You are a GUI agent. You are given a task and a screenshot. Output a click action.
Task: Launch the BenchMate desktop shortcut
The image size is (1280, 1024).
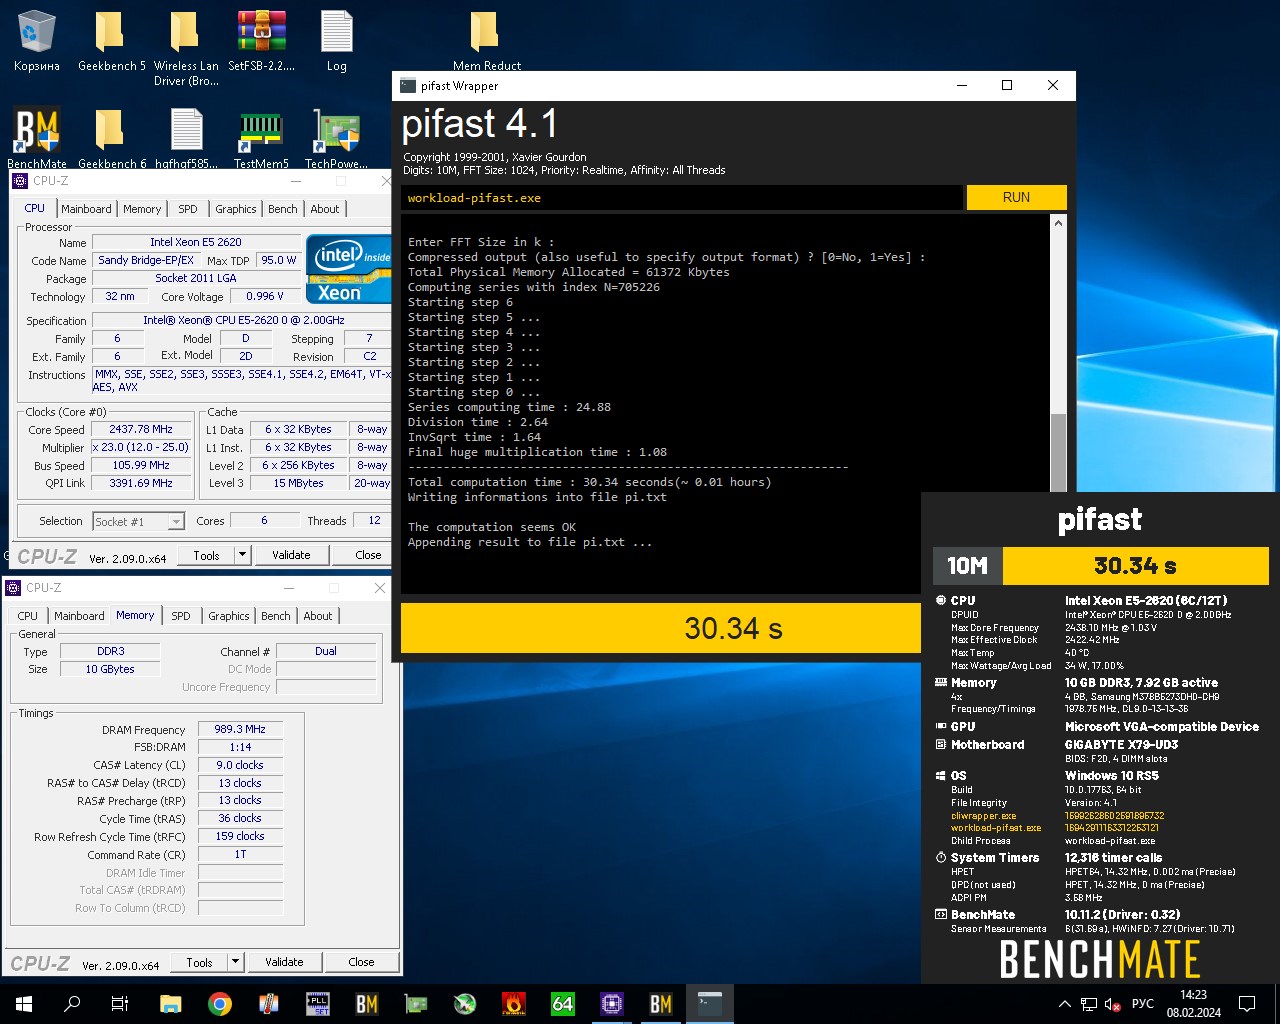click(x=37, y=138)
